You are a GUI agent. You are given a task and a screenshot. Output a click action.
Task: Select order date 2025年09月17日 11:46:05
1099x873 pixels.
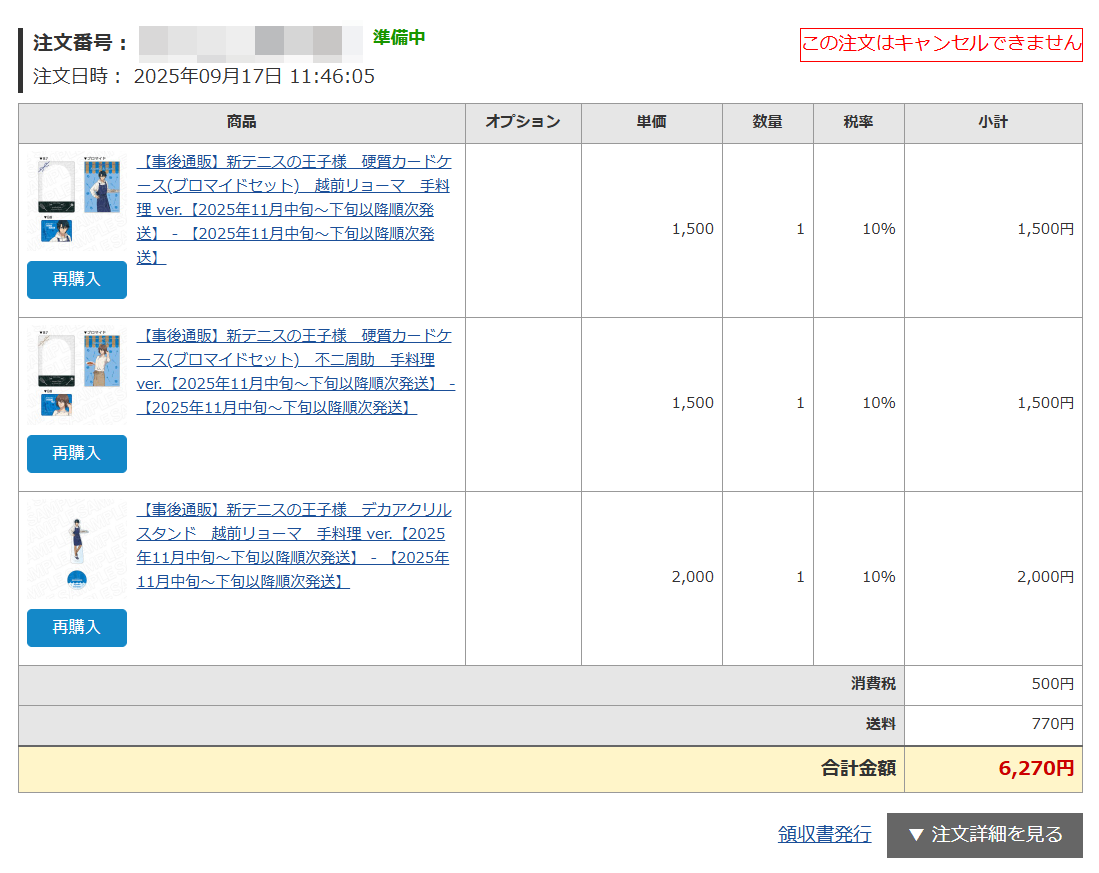point(254,76)
